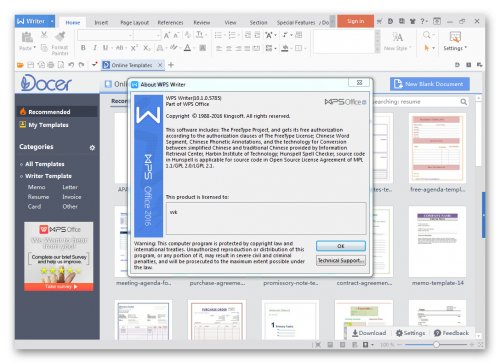
Task: Click the Redo arrow icon
Action: tap(81, 65)
